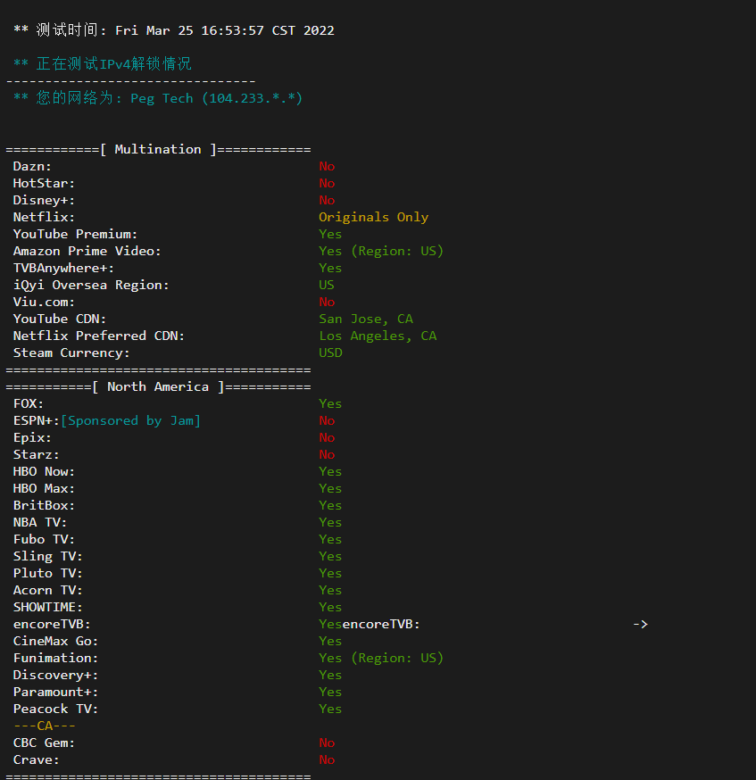Image resolution: width=756 pixels, height=780 pixels.
Task: Click the 'Los Angeles, CA' Netflix CDN value
Action: [377, 336]
